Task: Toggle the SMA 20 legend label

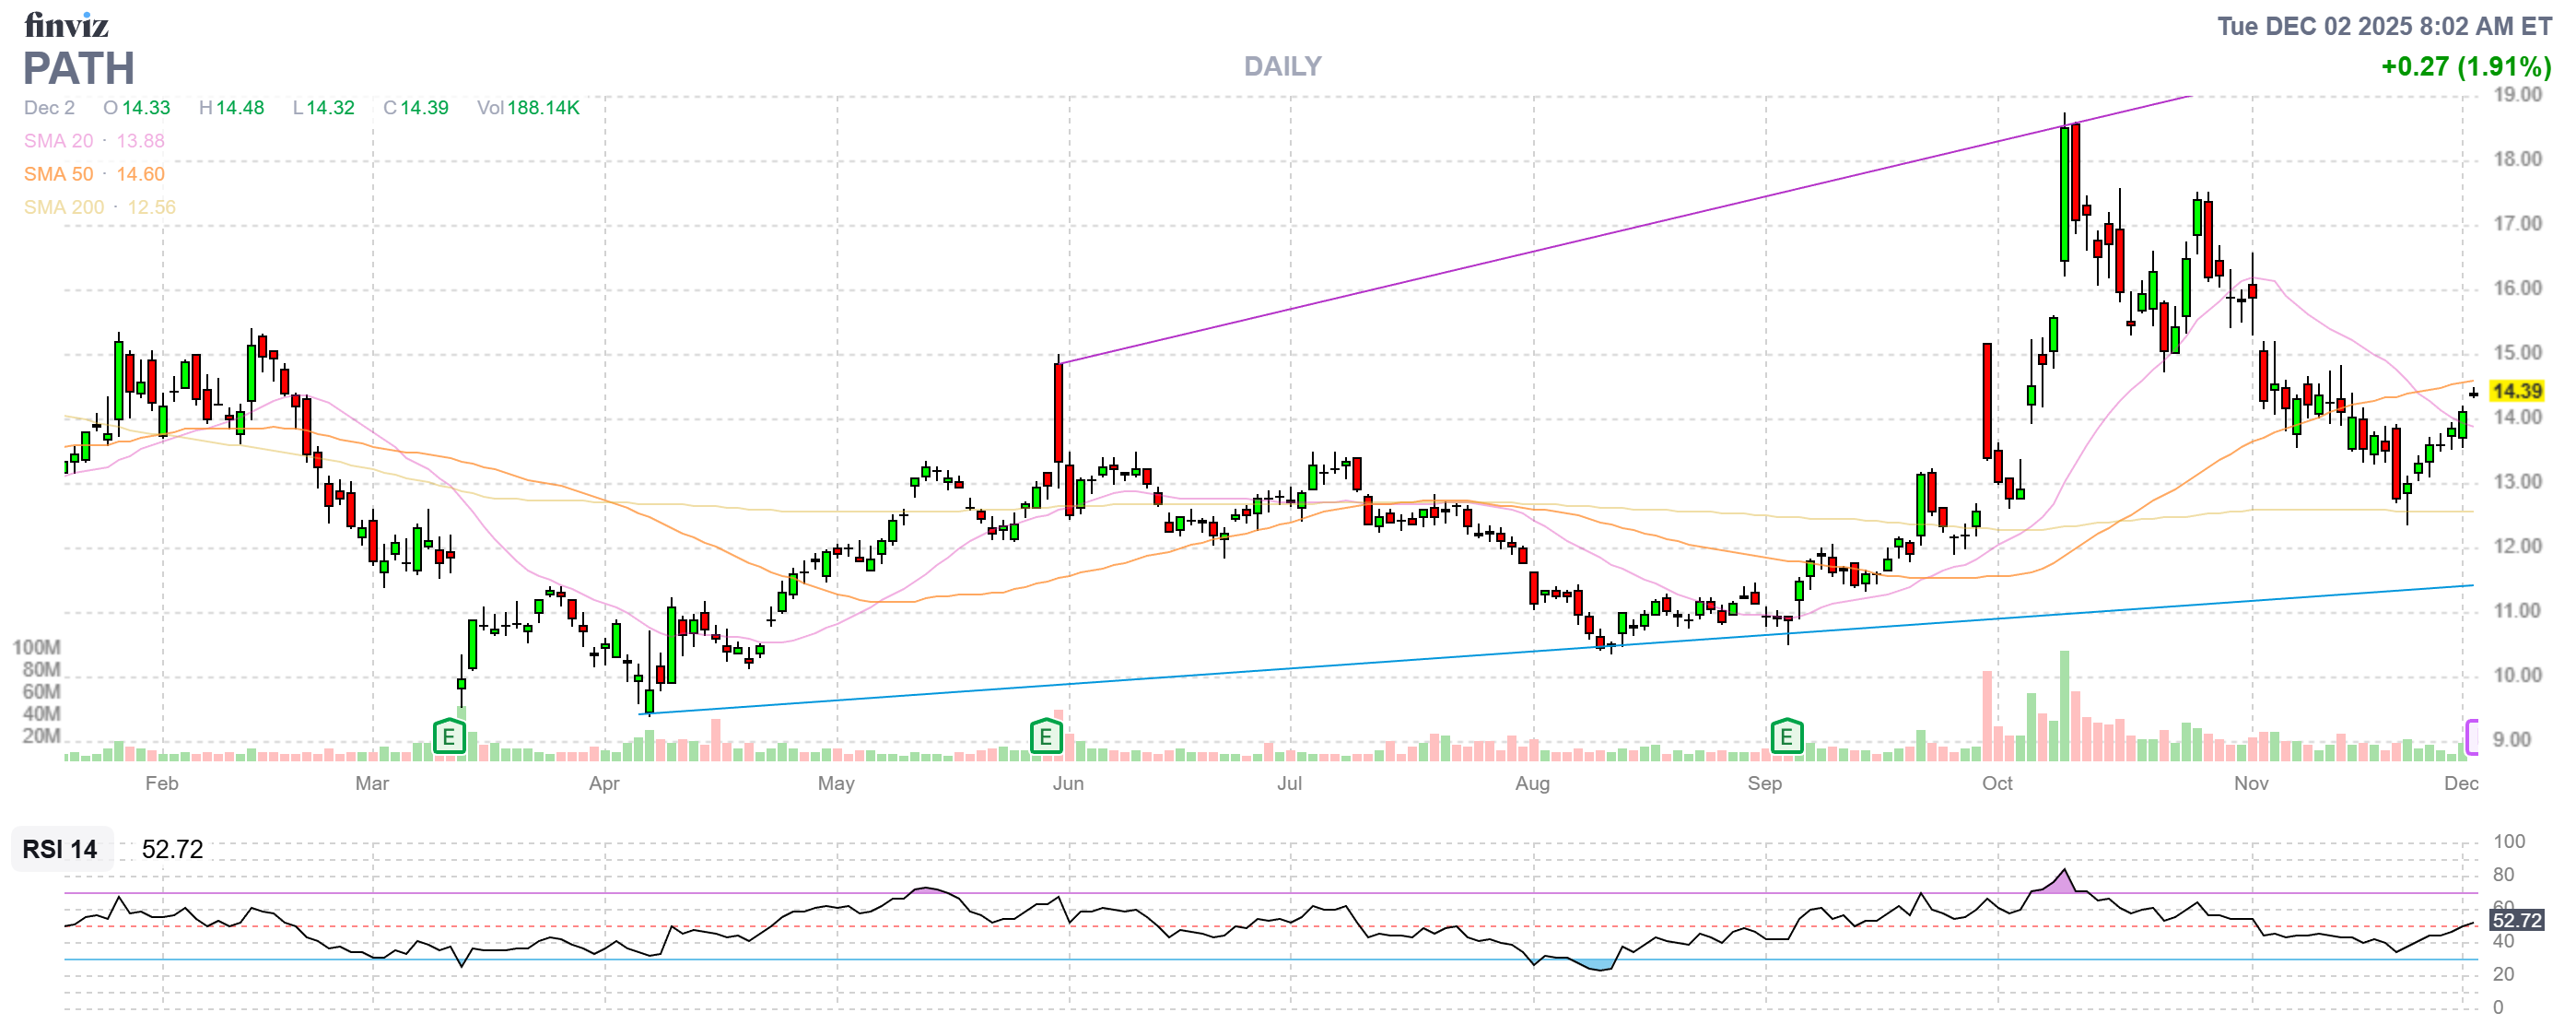Action: pos(59,141)
